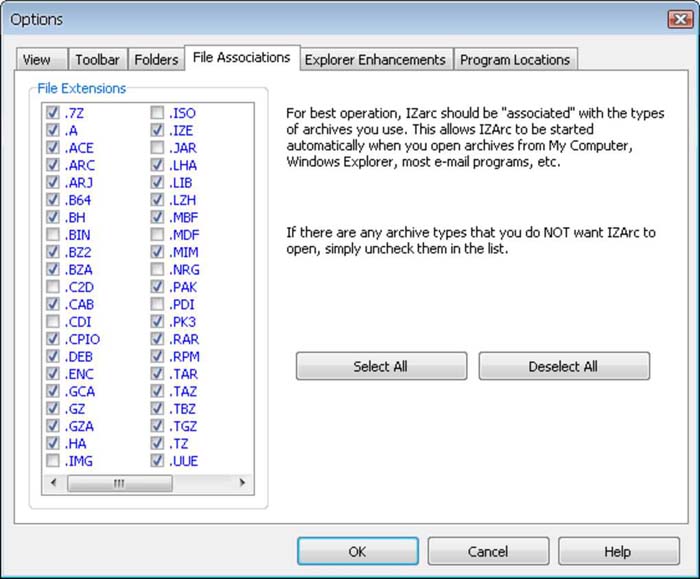
Task: Uncheck the .ARJ extension
Action: click(53, 182)
